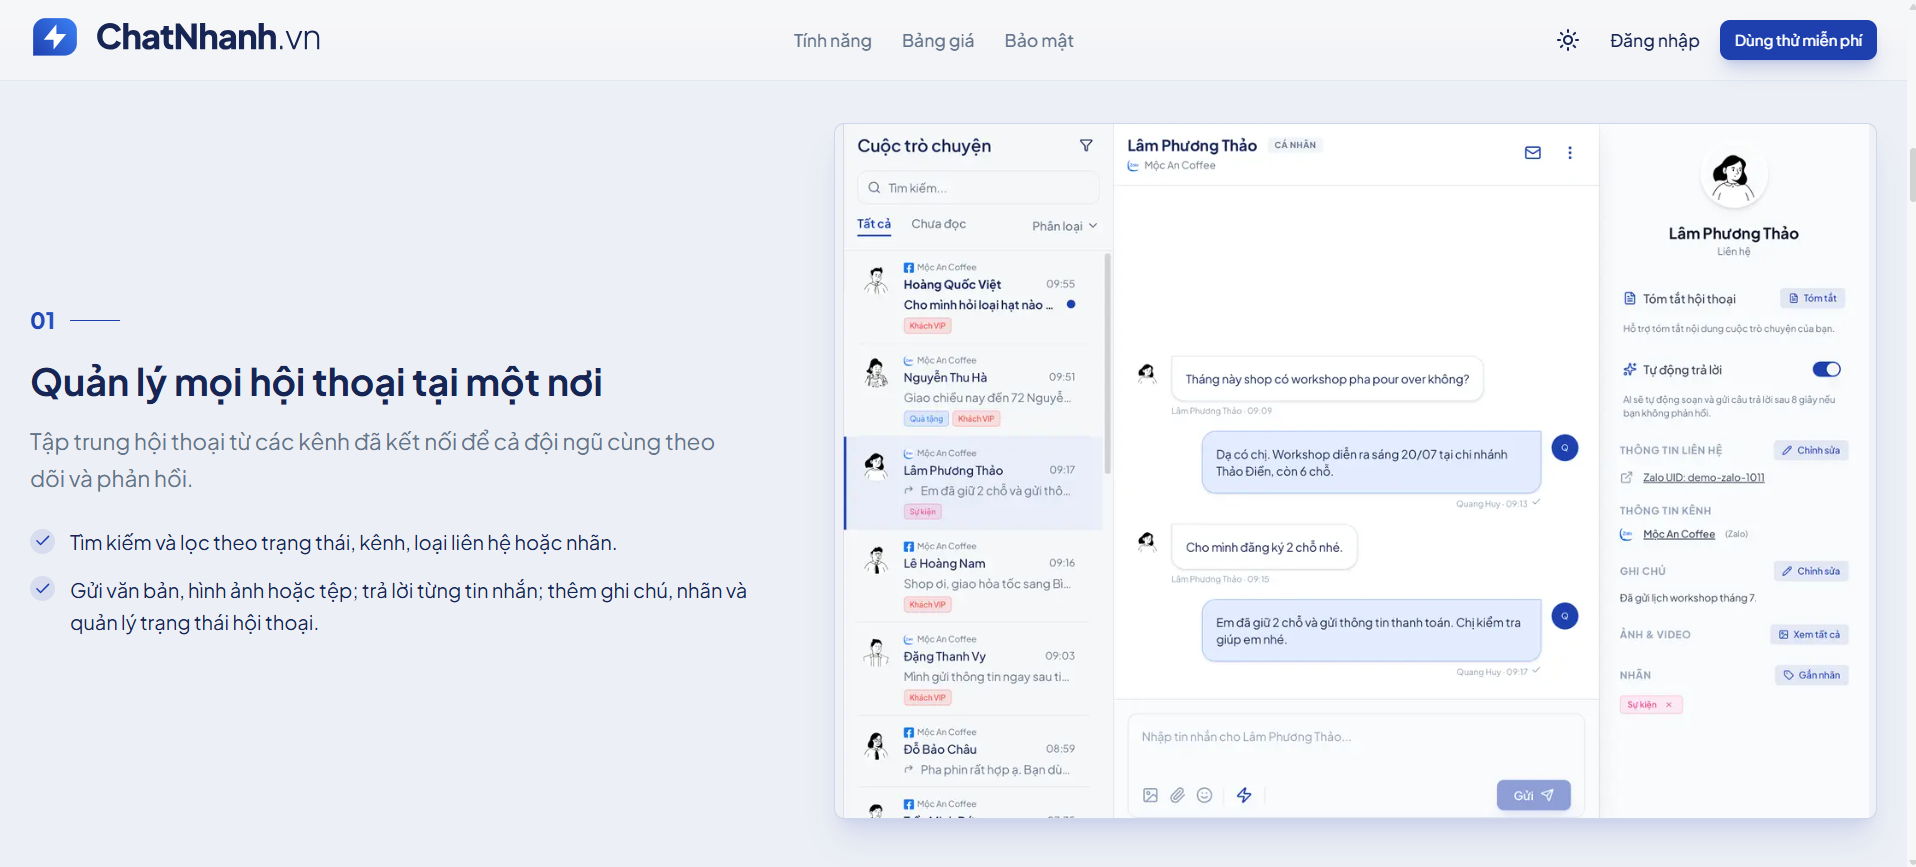This screenshot has width=1916, height=867.
Task: Click the Zalo channel icon beside Mộc An Coffee link
Action: tap(1627, 535)
